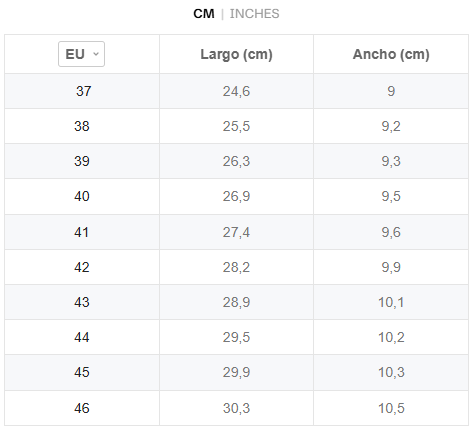Select the size 38 row
This screenshot has width=475, height=433.
[x=236, y=126]
